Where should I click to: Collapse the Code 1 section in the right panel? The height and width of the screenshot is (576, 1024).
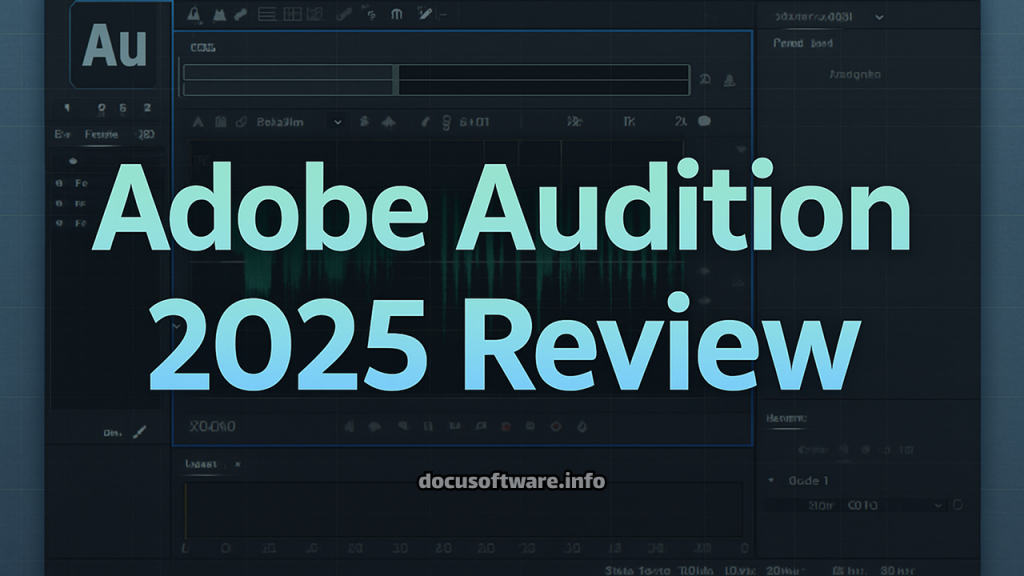[x=770, y=479]
